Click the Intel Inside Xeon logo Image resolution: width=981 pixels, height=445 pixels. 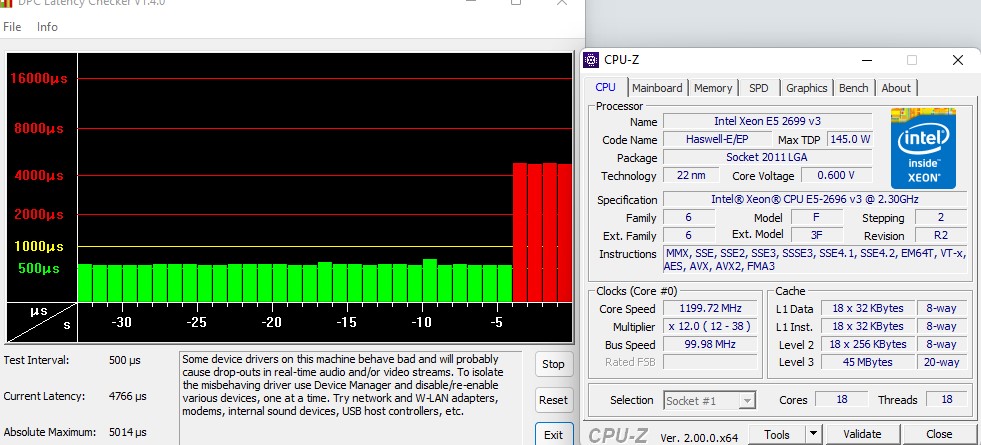point(923,148)
